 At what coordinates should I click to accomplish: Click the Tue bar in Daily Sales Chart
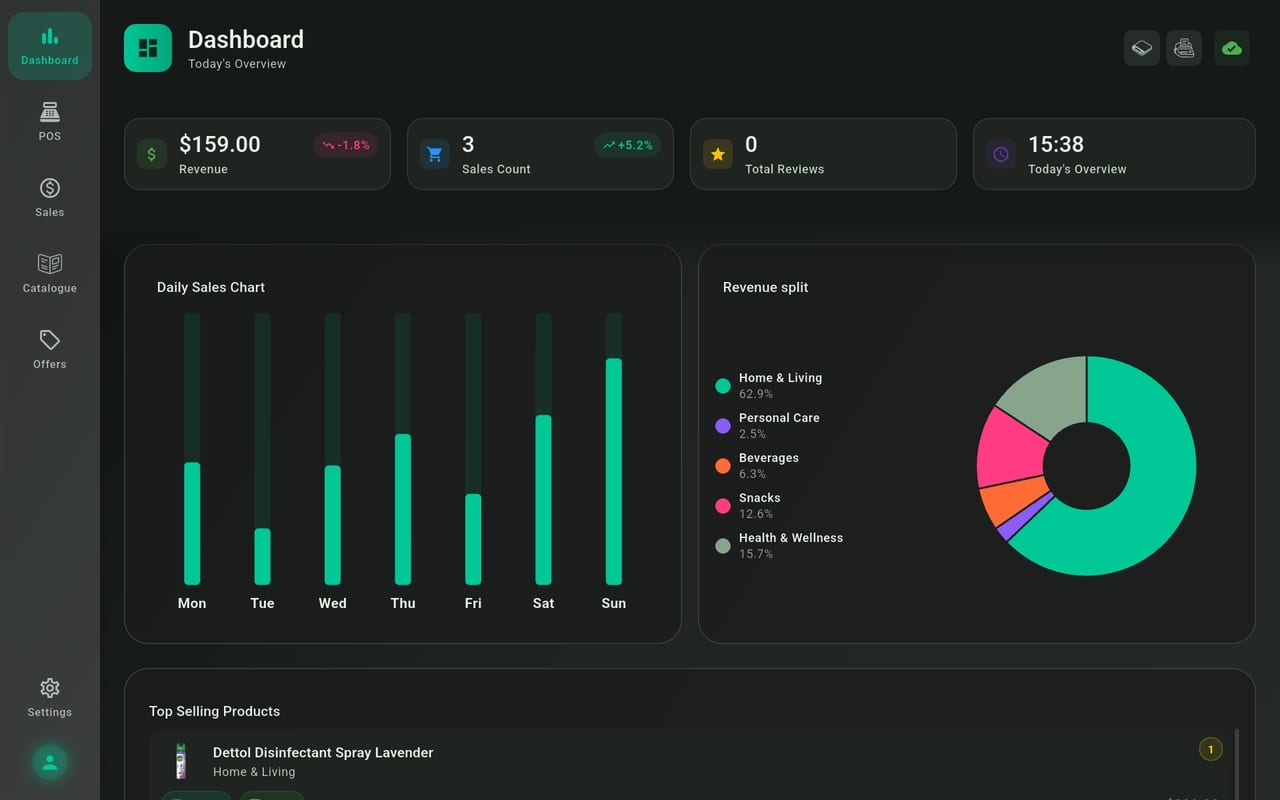262,556
